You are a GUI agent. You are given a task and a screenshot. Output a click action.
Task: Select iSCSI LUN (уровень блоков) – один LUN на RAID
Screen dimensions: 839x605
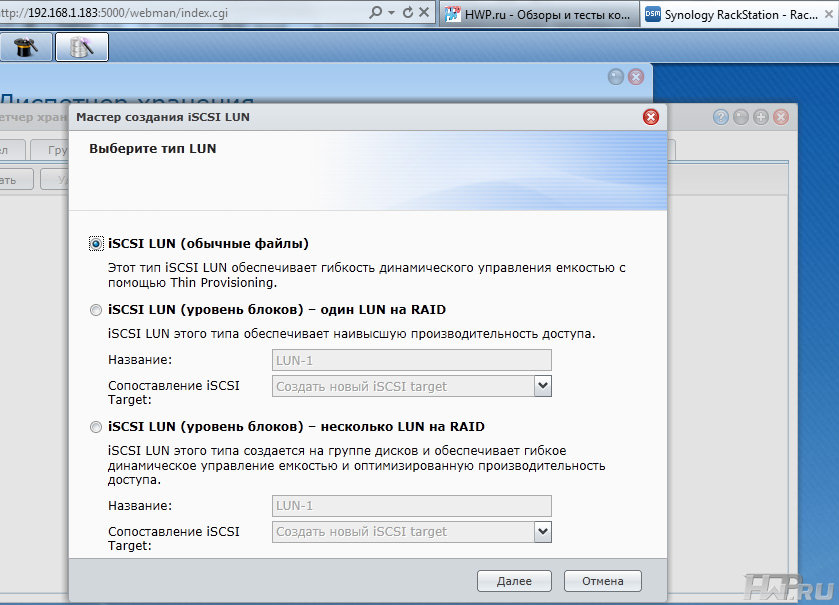click(x=95, y=311)
